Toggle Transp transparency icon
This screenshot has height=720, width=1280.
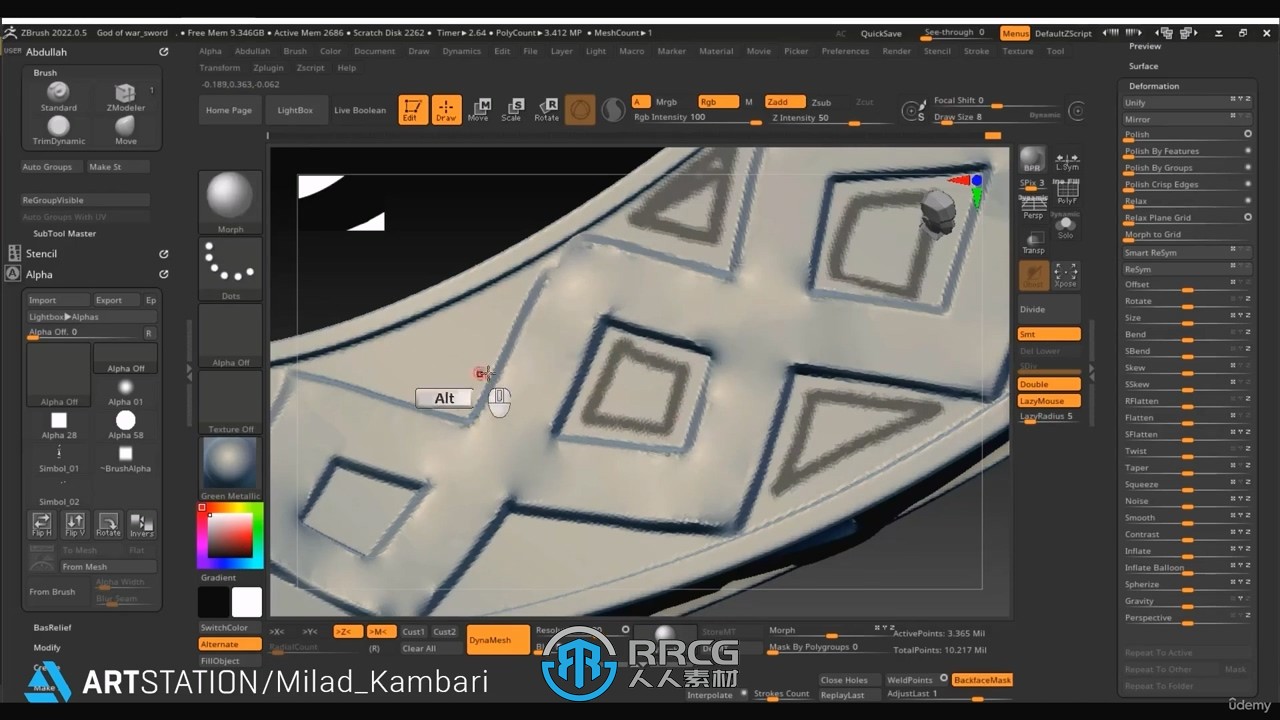(1033, 243)
